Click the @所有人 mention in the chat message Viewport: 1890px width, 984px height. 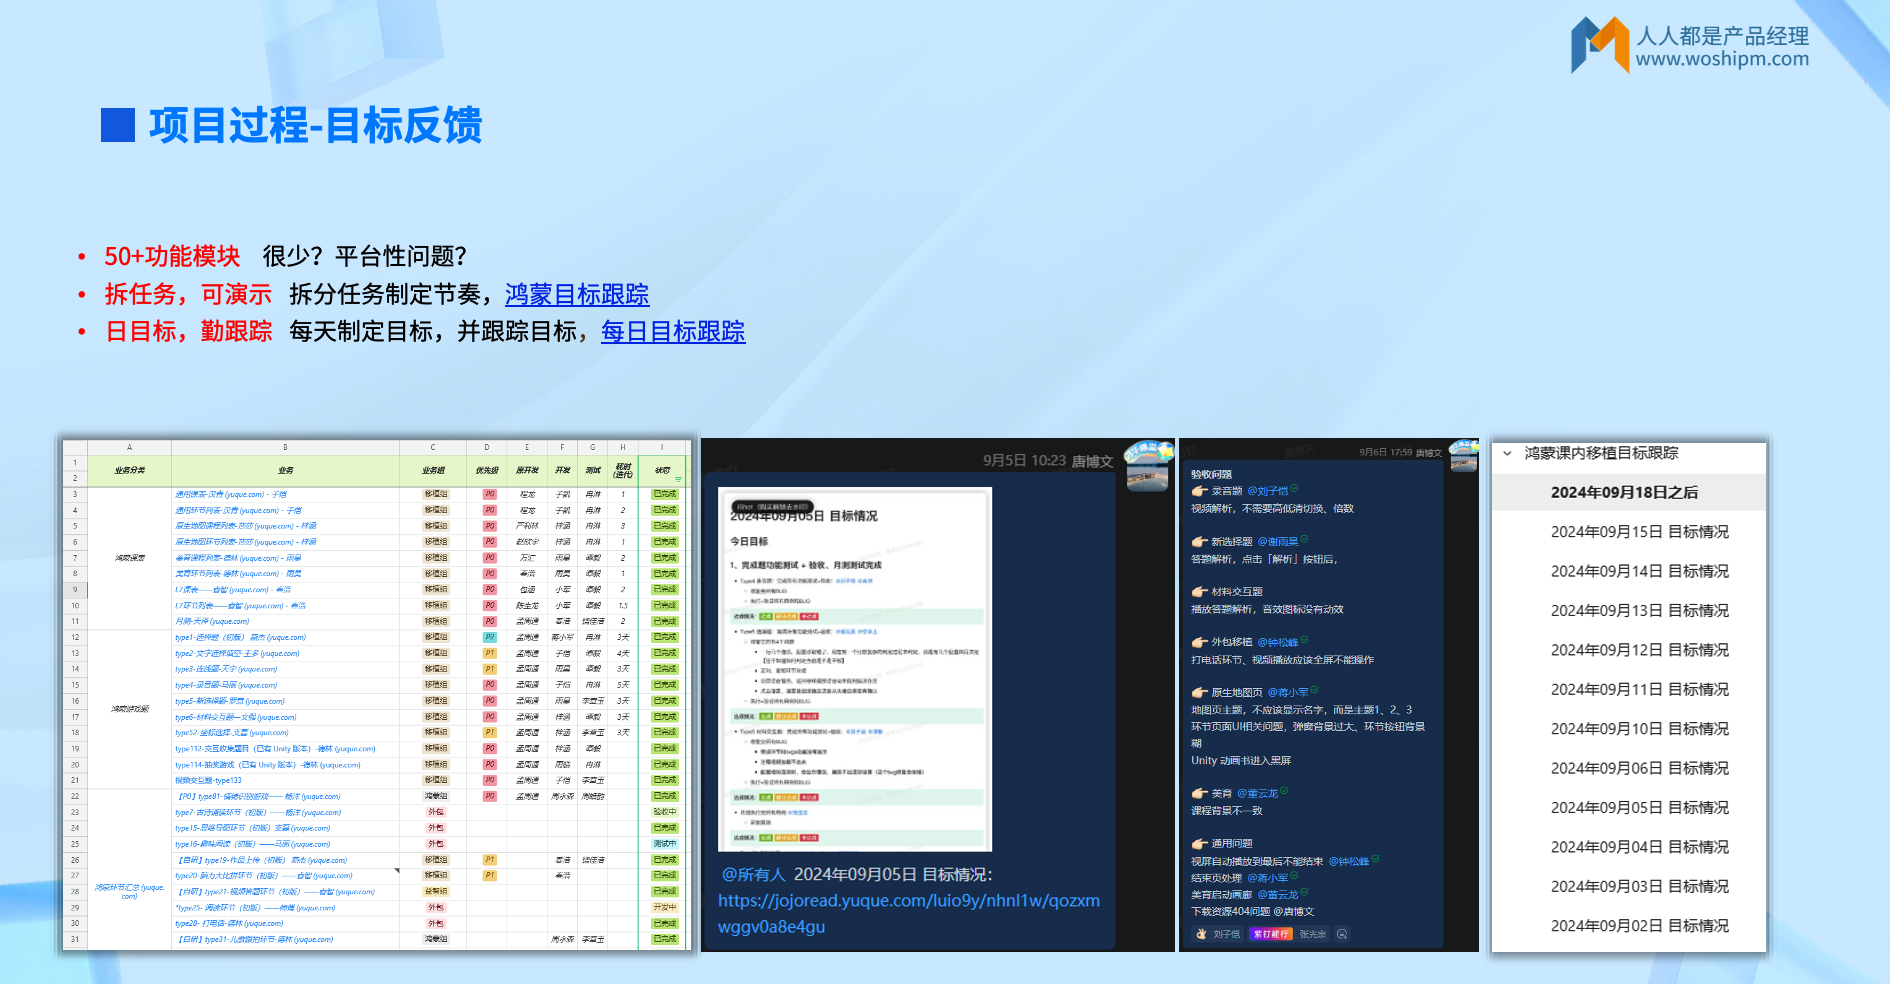click(753, 874)
